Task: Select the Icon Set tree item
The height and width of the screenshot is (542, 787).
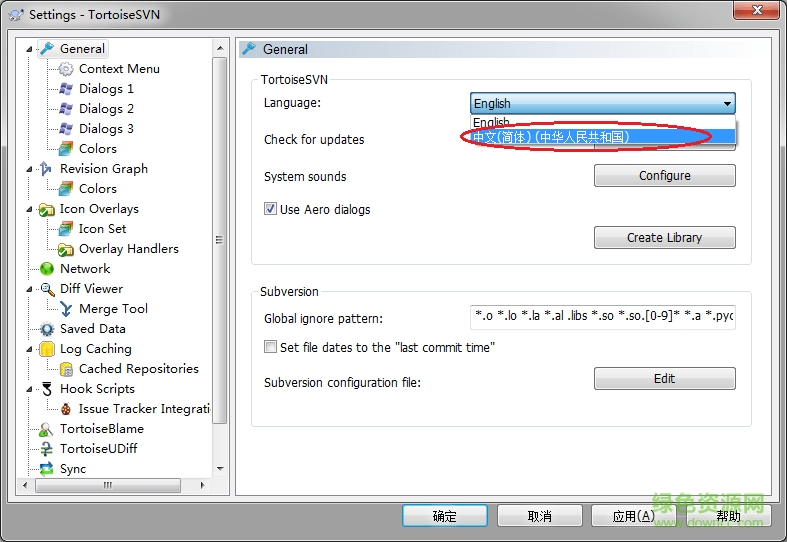Action: (x=102, y=229)
